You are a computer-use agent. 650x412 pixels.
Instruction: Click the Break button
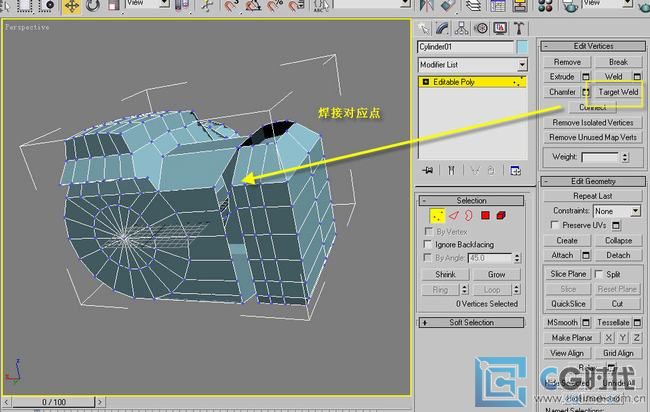pyautogui.click(x=618, y=62)
